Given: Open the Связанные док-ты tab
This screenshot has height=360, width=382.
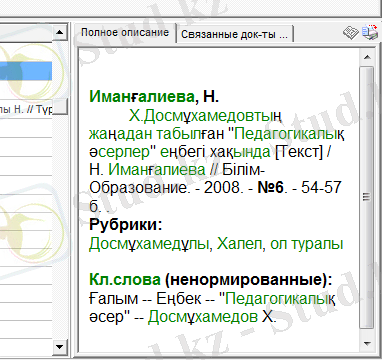Looking at the screenshot, I should click(234, 34).
